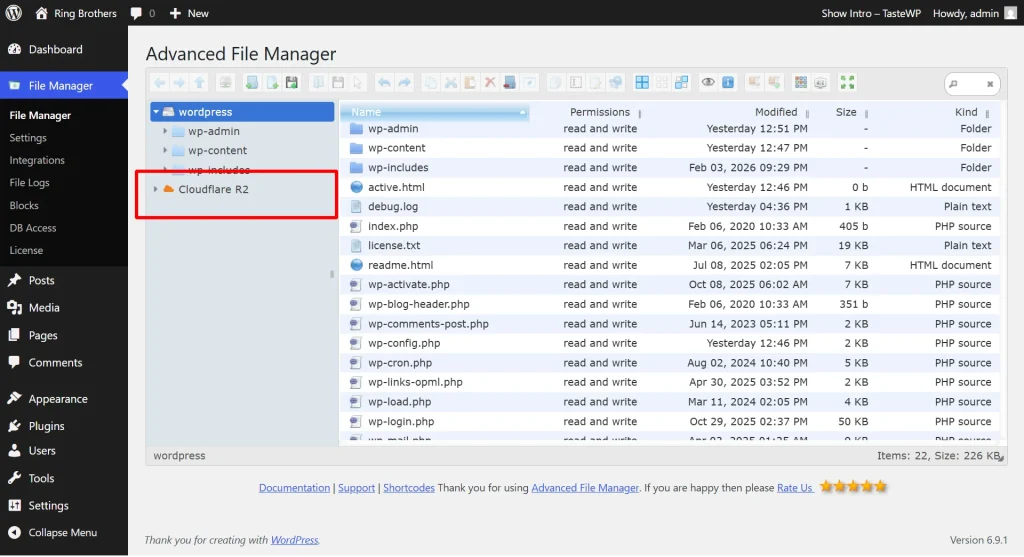Click the extract archive toolbar icon
This screenshot has height=557, width=1024.
(754, 82)
